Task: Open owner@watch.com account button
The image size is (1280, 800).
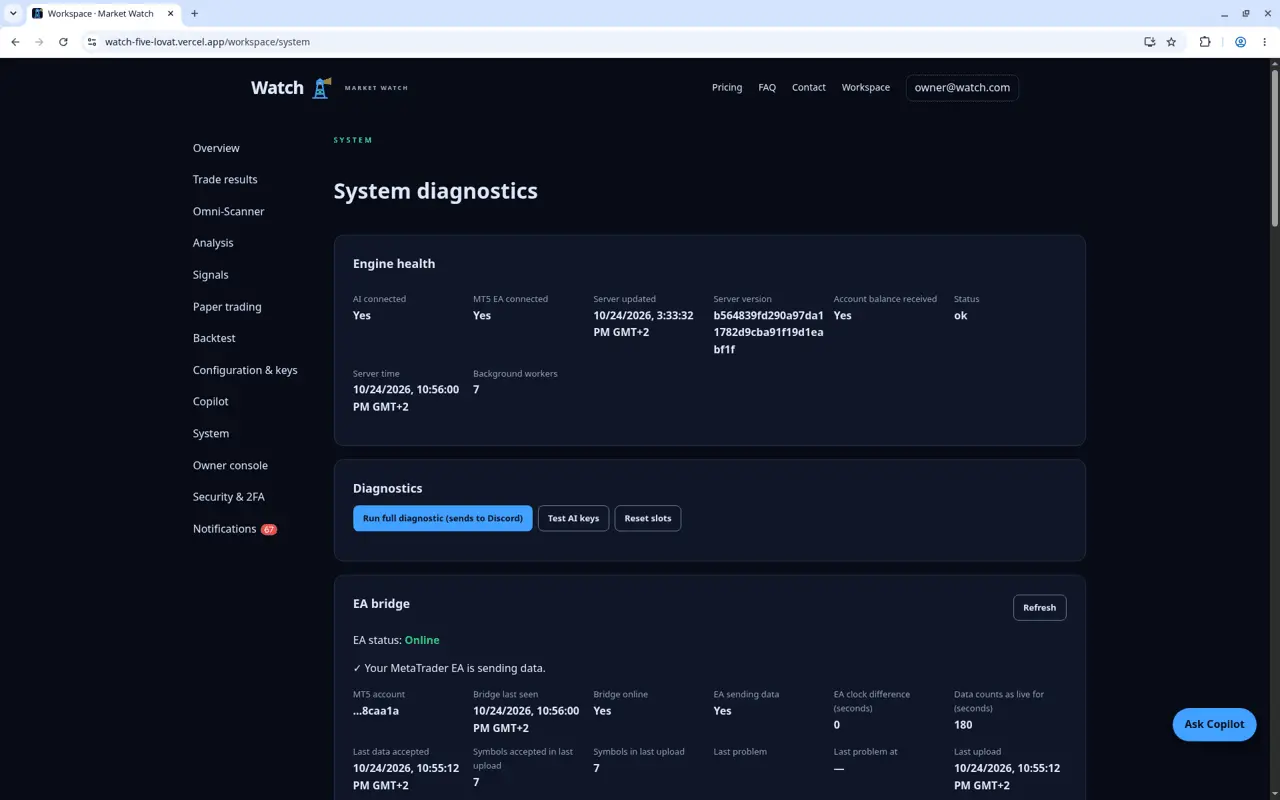Action: 962,88
